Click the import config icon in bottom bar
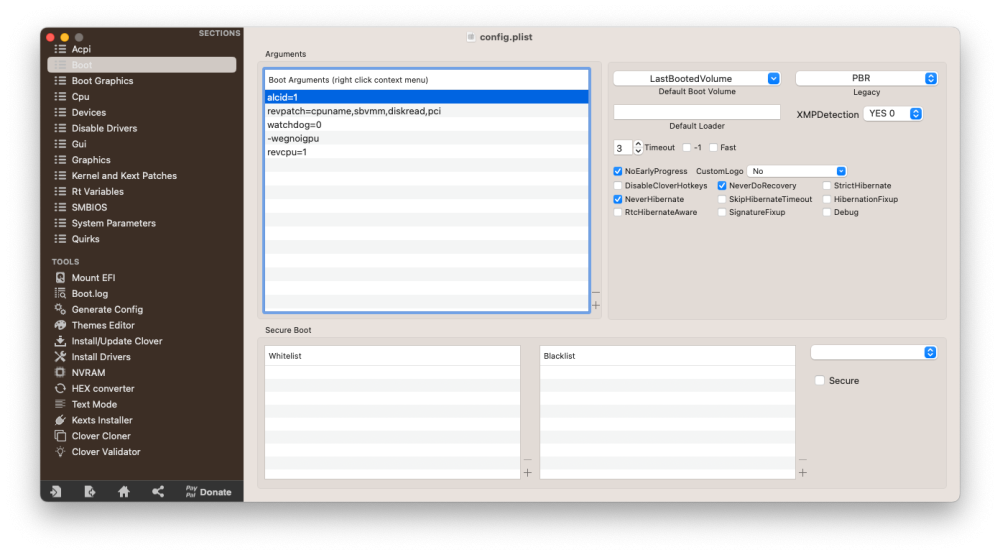1000x555 pixels. (56, 492)
